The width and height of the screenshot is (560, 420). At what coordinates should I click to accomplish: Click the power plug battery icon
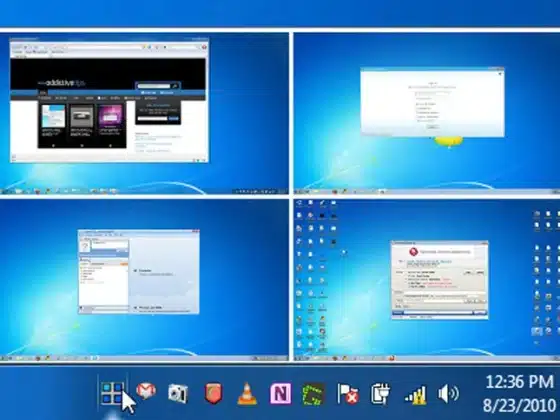(x=380, y=394)
